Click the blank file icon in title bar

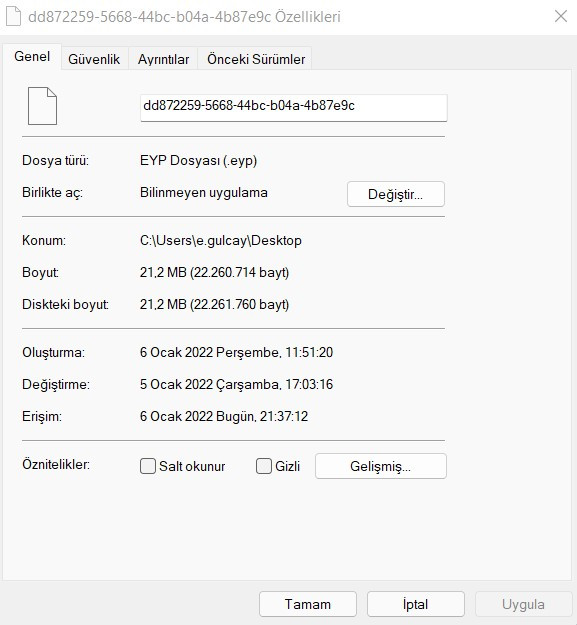pos(13,16)
